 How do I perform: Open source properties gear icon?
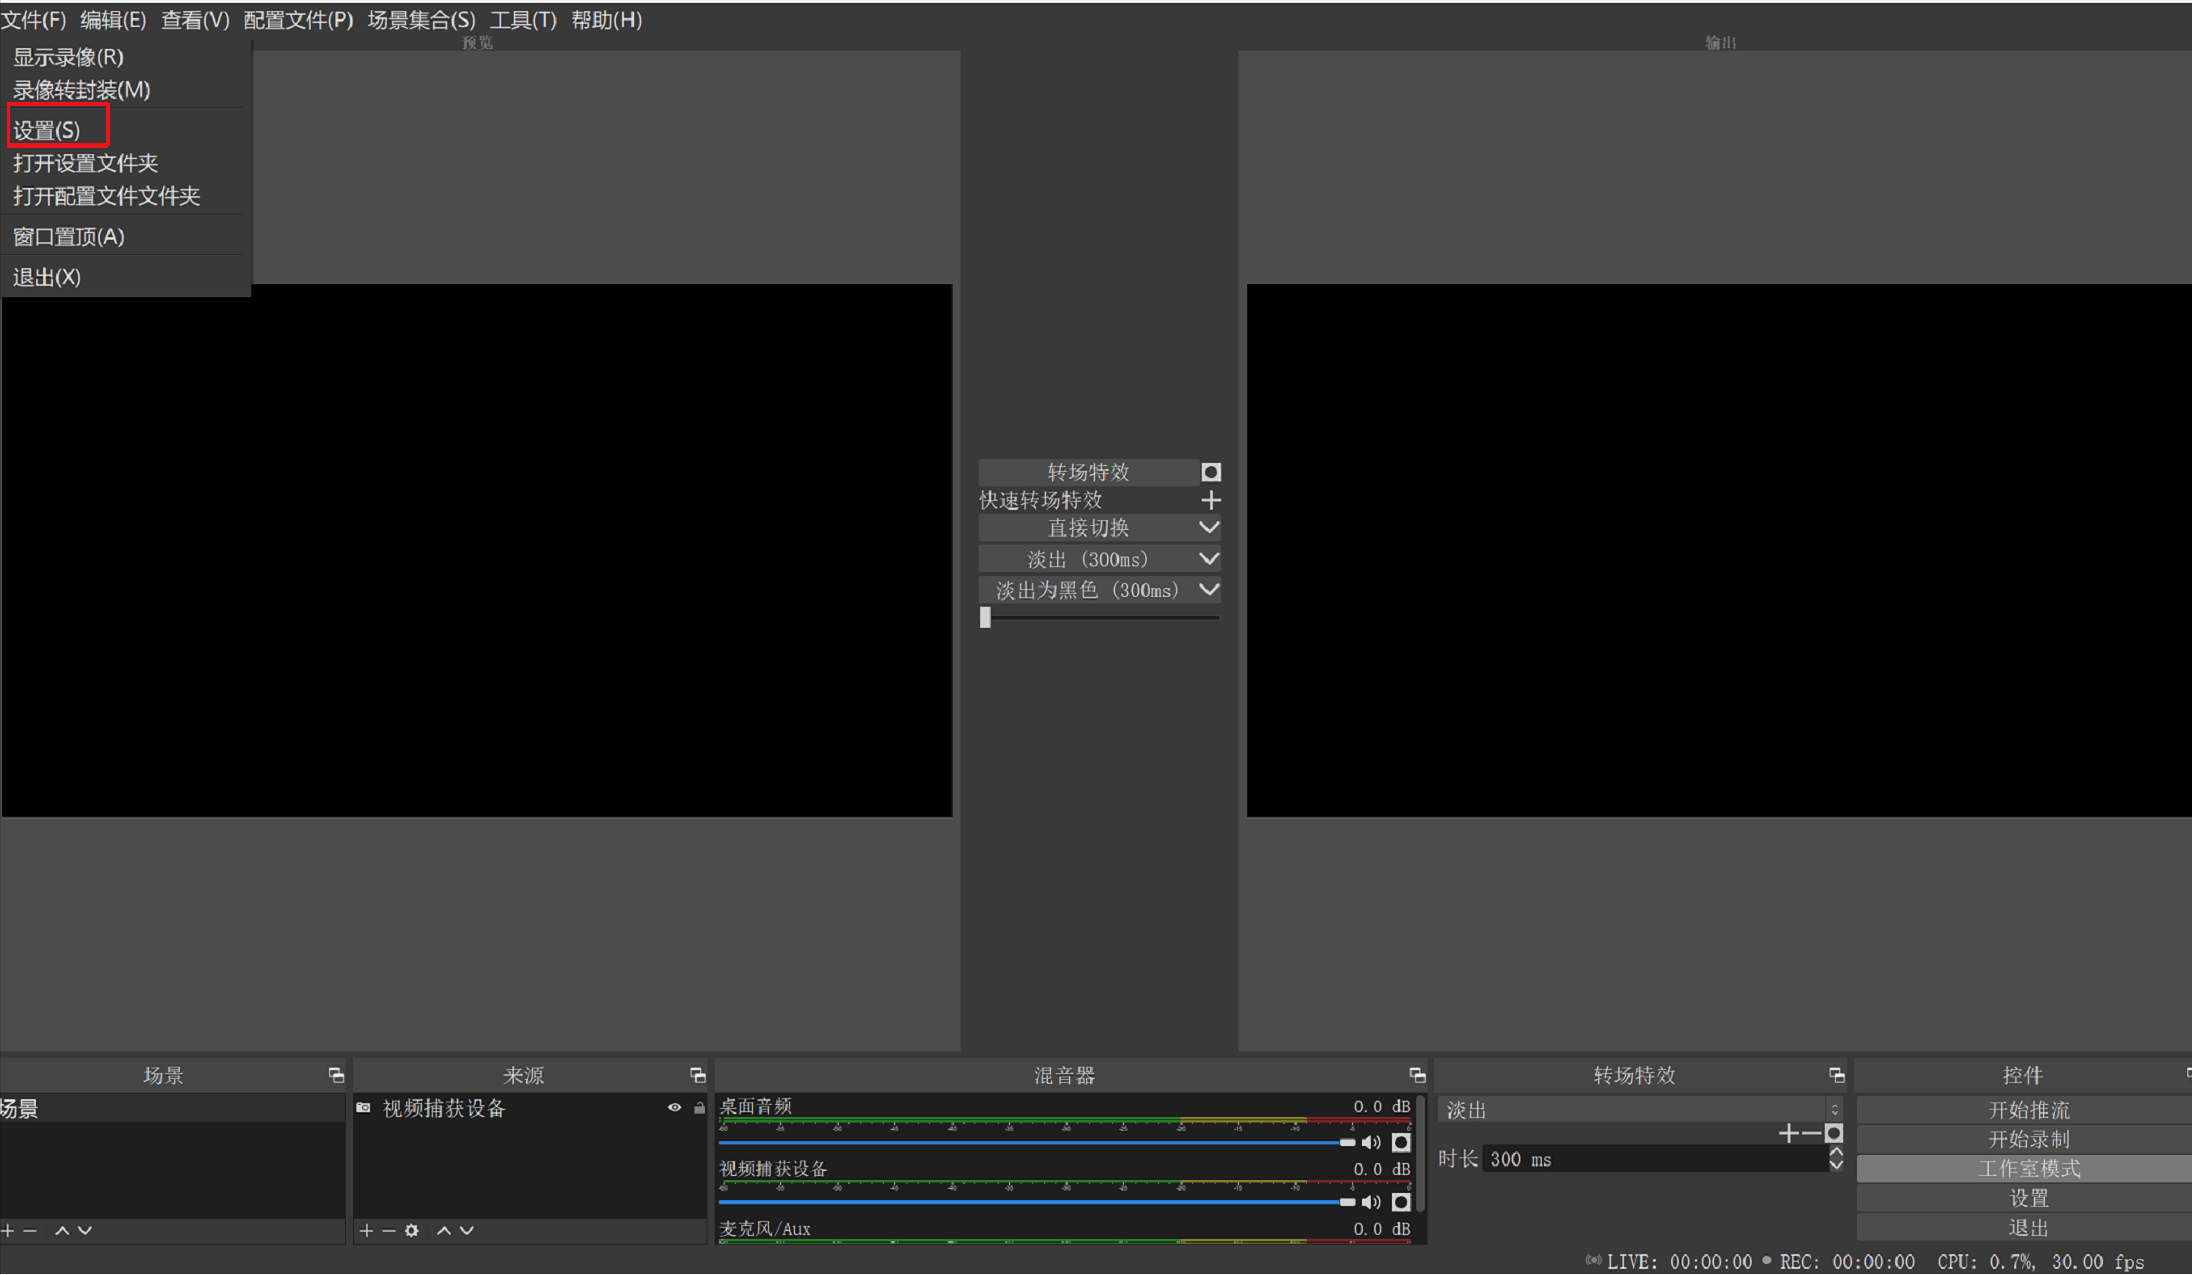pyautogui.click(x=412, y=1230)
